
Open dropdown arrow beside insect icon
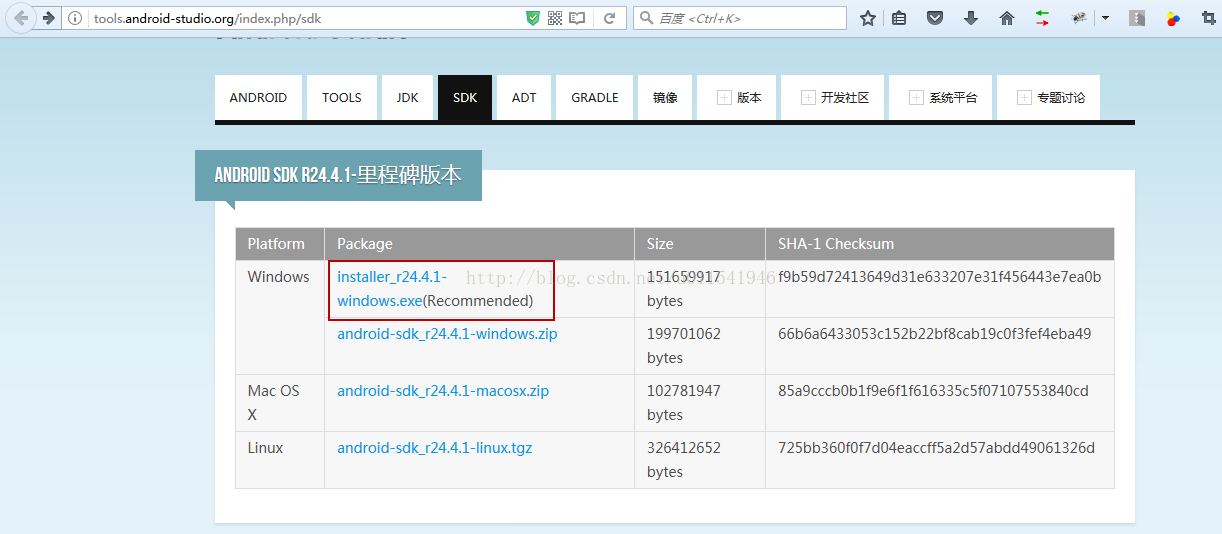(x=1105, y=18)
